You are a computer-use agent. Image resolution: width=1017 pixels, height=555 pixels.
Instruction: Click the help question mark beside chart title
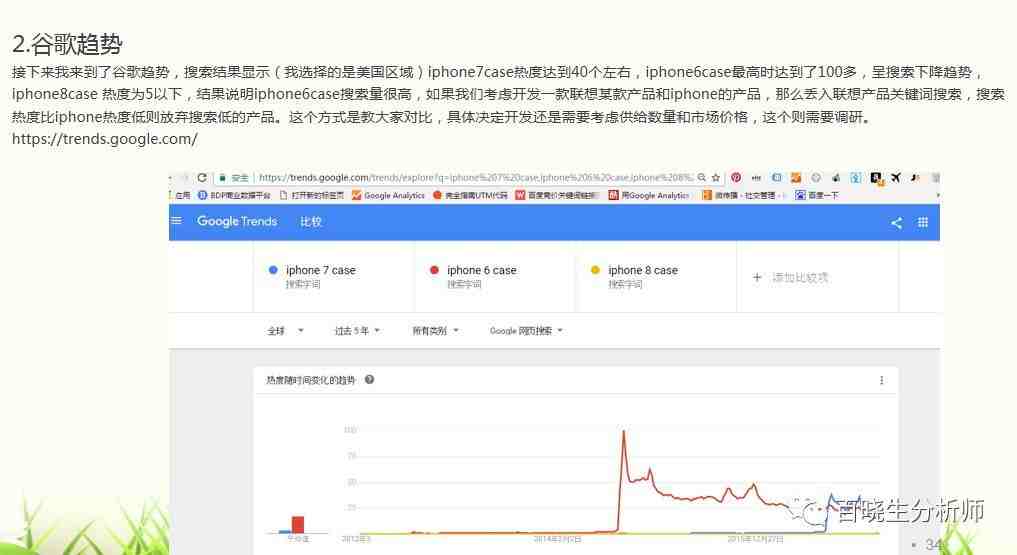369,379
